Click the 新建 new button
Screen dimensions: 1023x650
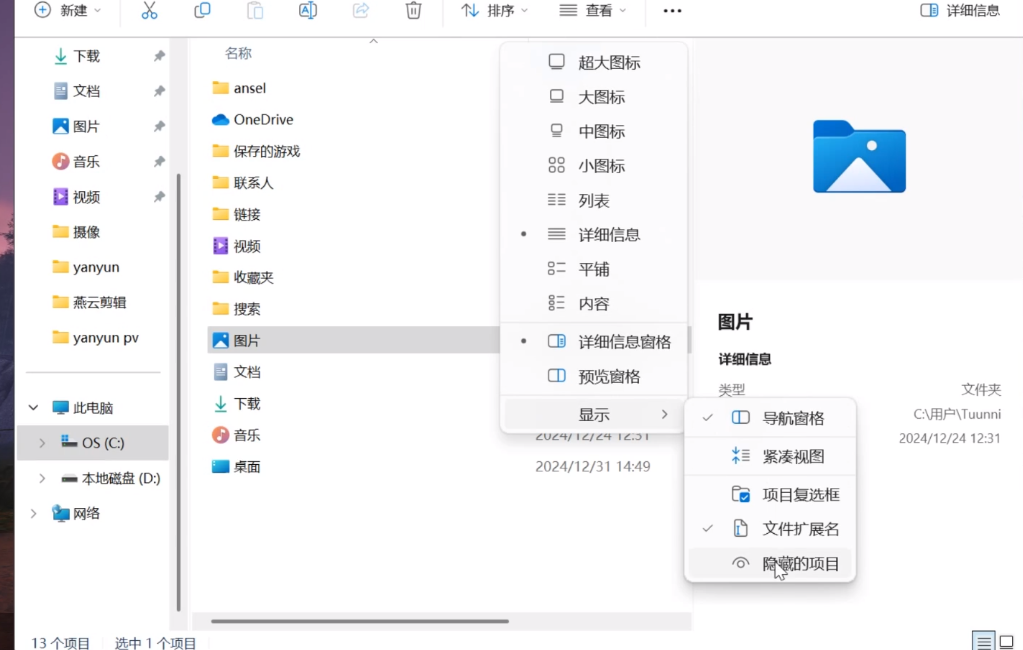coord(68,11)
